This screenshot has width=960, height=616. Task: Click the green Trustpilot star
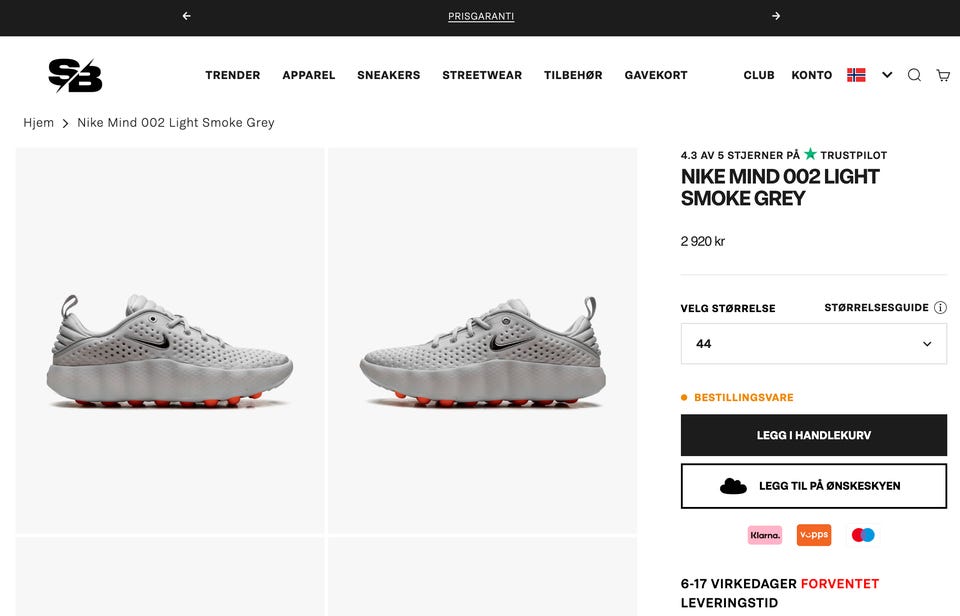[x=810, y=154]
